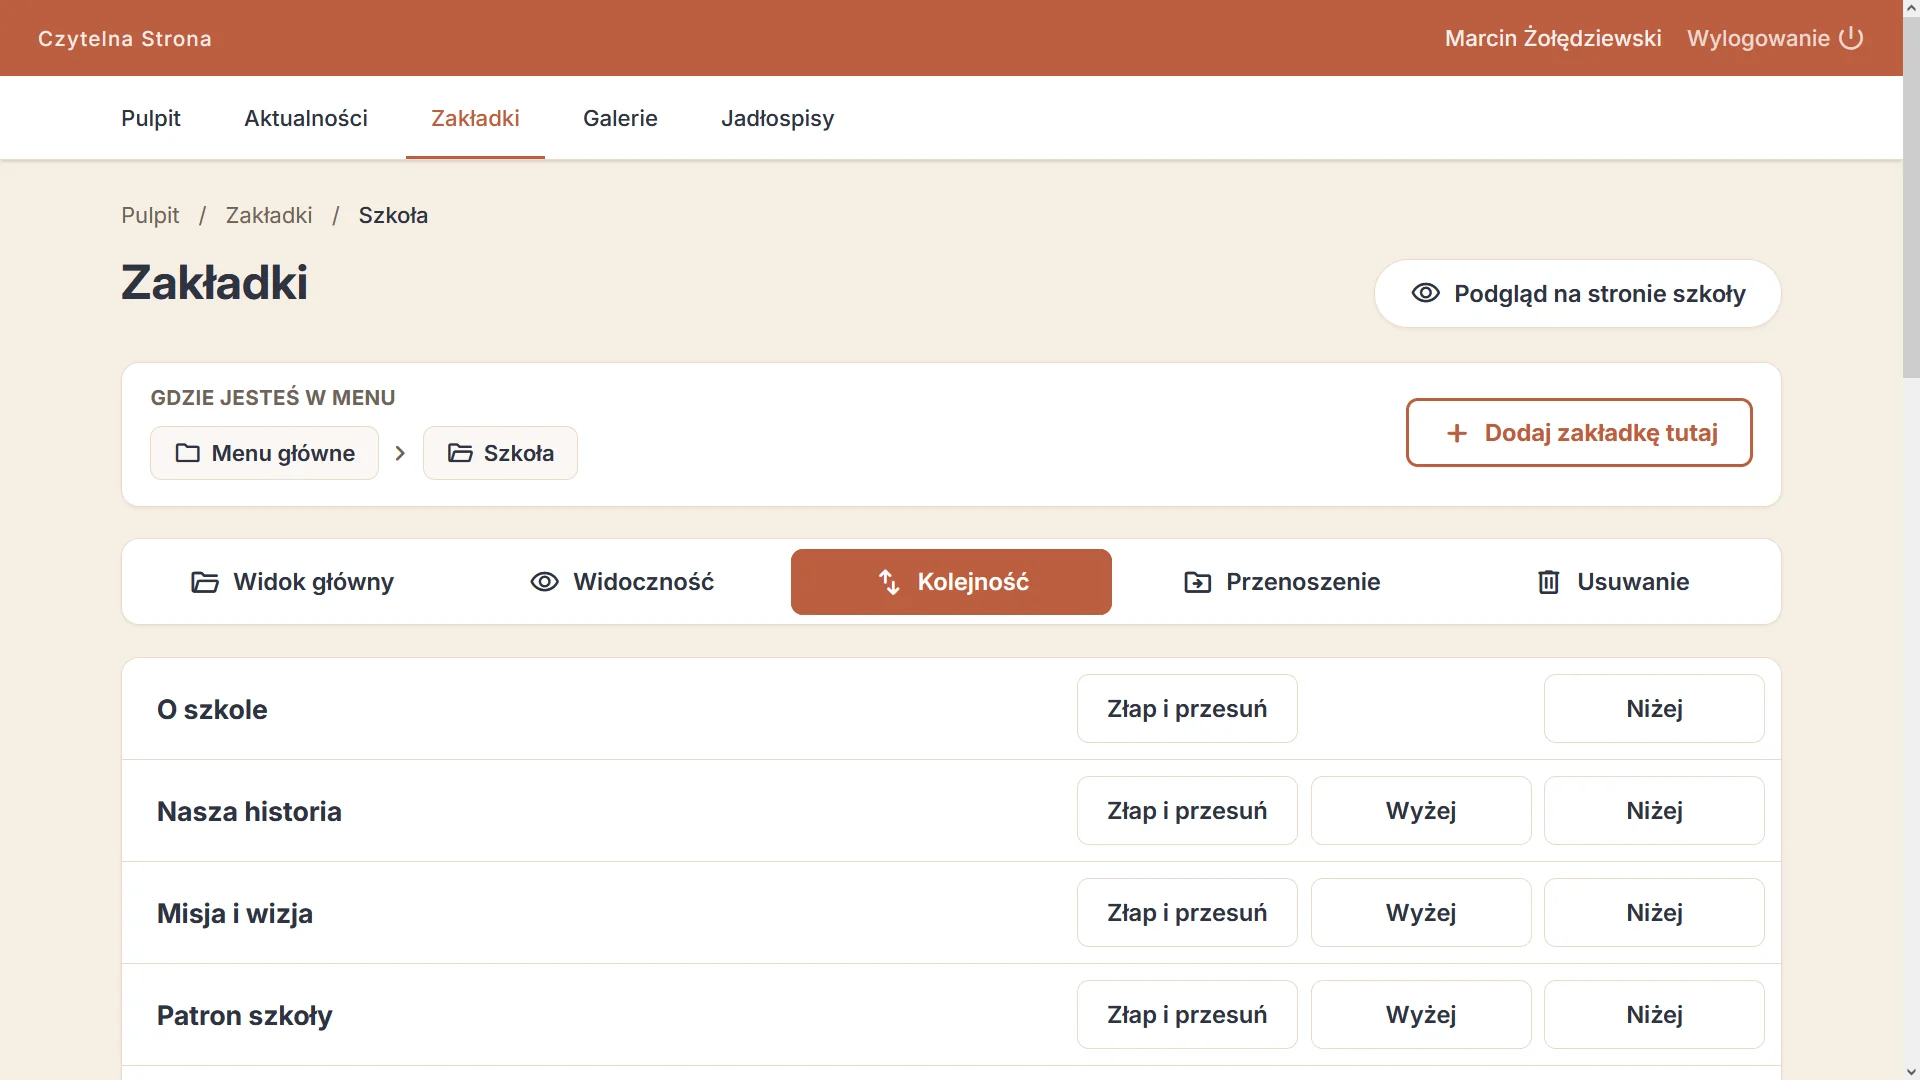
Task: Move Misja i wizja up with Wyżej
Action: [1421, 913]
